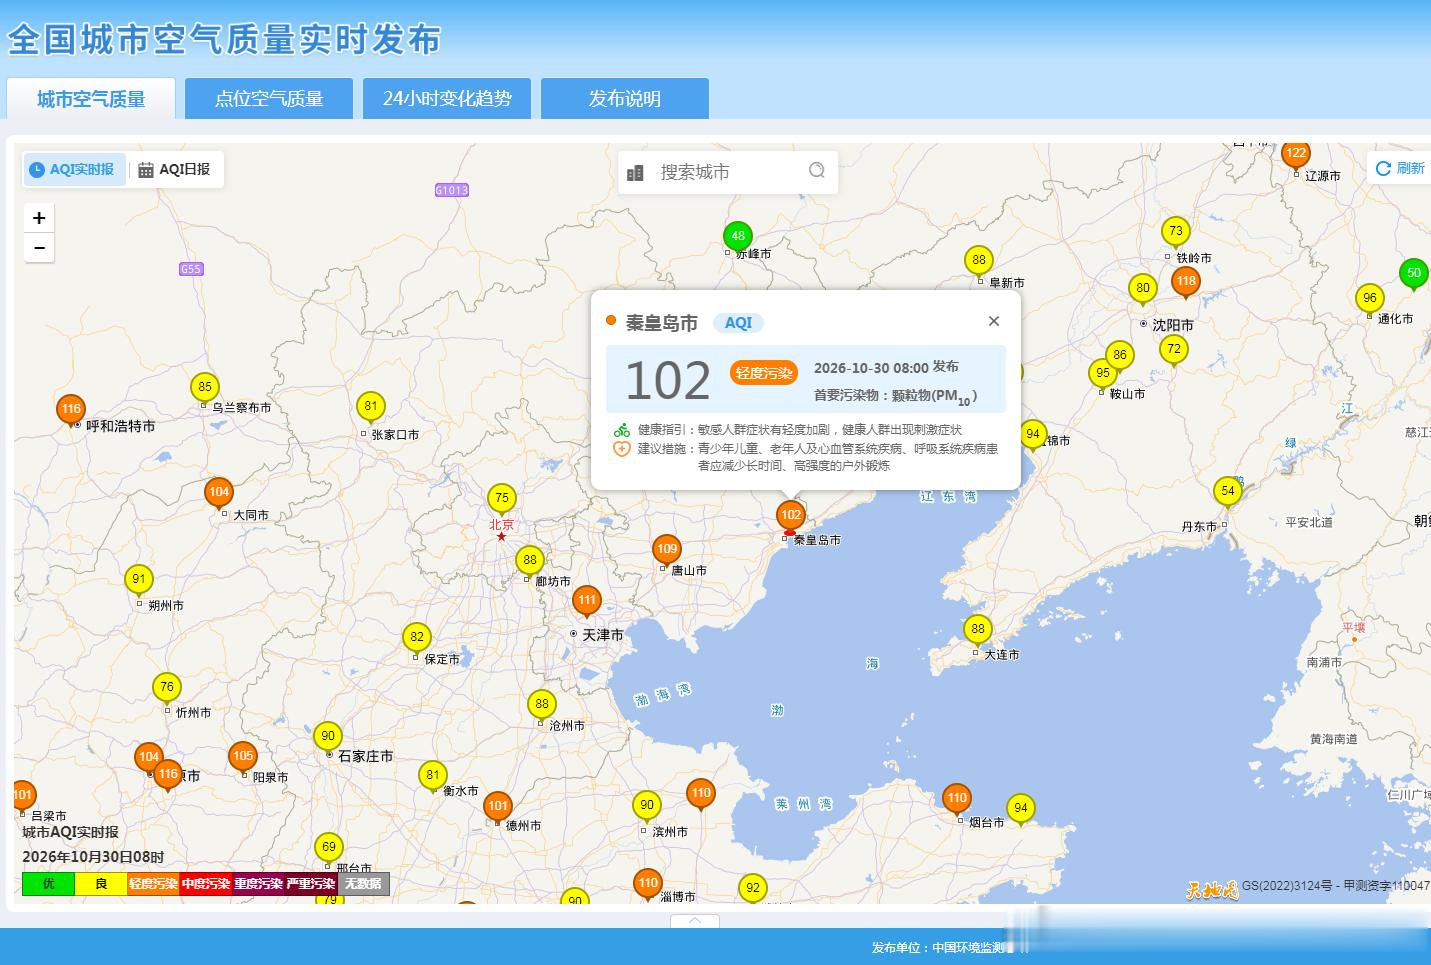This screenshot has width=1431, height=965.
Task: Click the yellow 良 legend swatch
Action: pyautogui.click(x=101, y=884)
